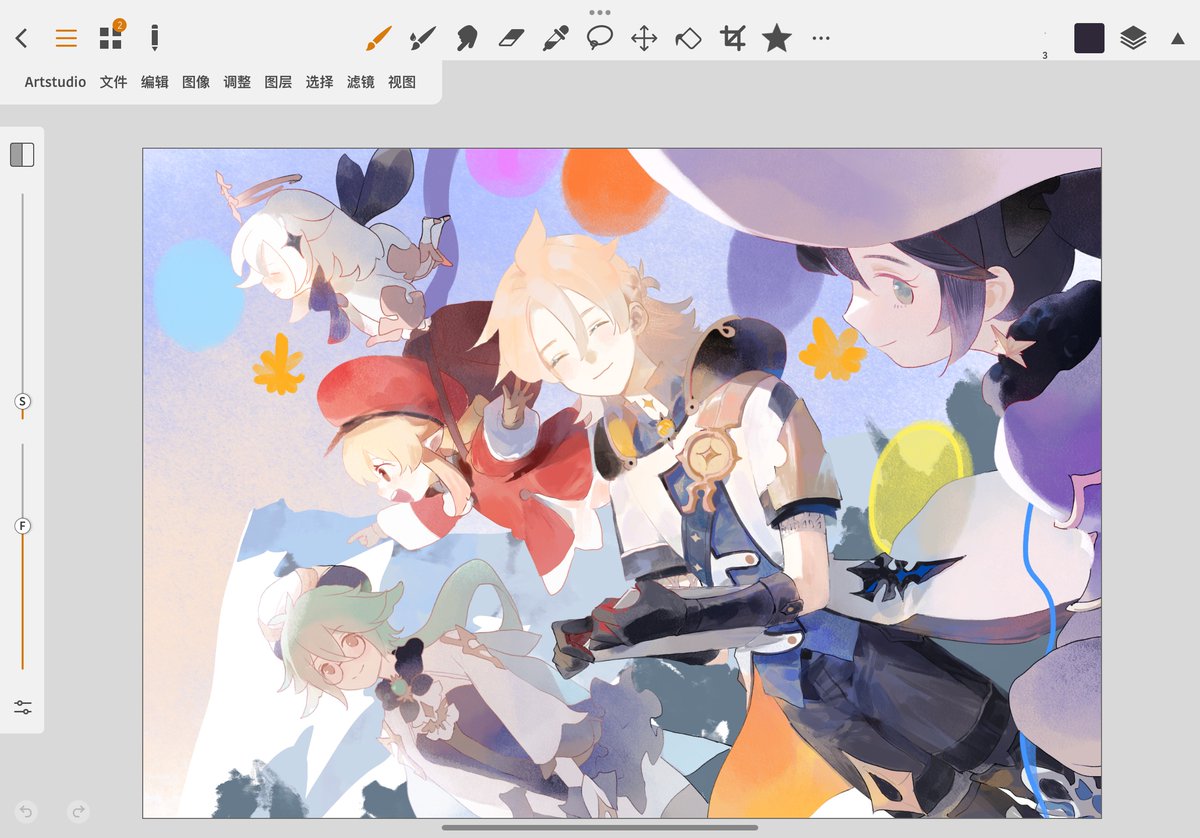Open the 选择 menu
1200x838 pixels.
click(x=319, y=82)
